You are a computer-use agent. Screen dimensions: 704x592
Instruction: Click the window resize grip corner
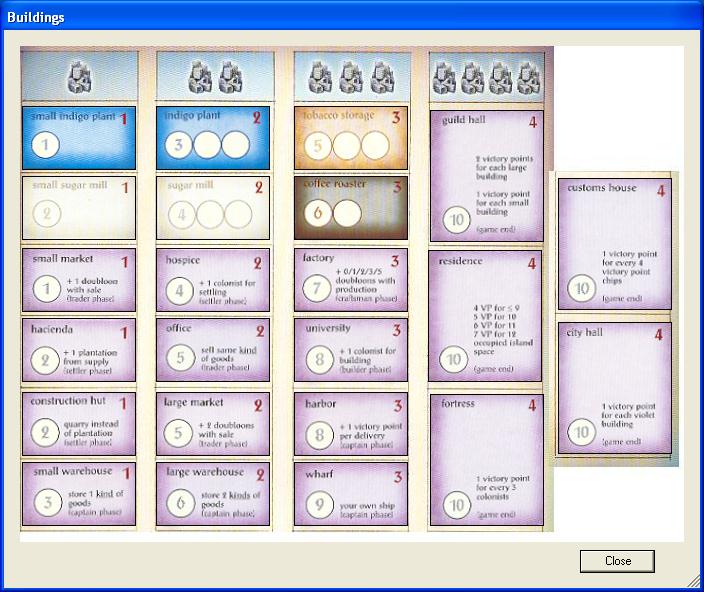(694, 581)
